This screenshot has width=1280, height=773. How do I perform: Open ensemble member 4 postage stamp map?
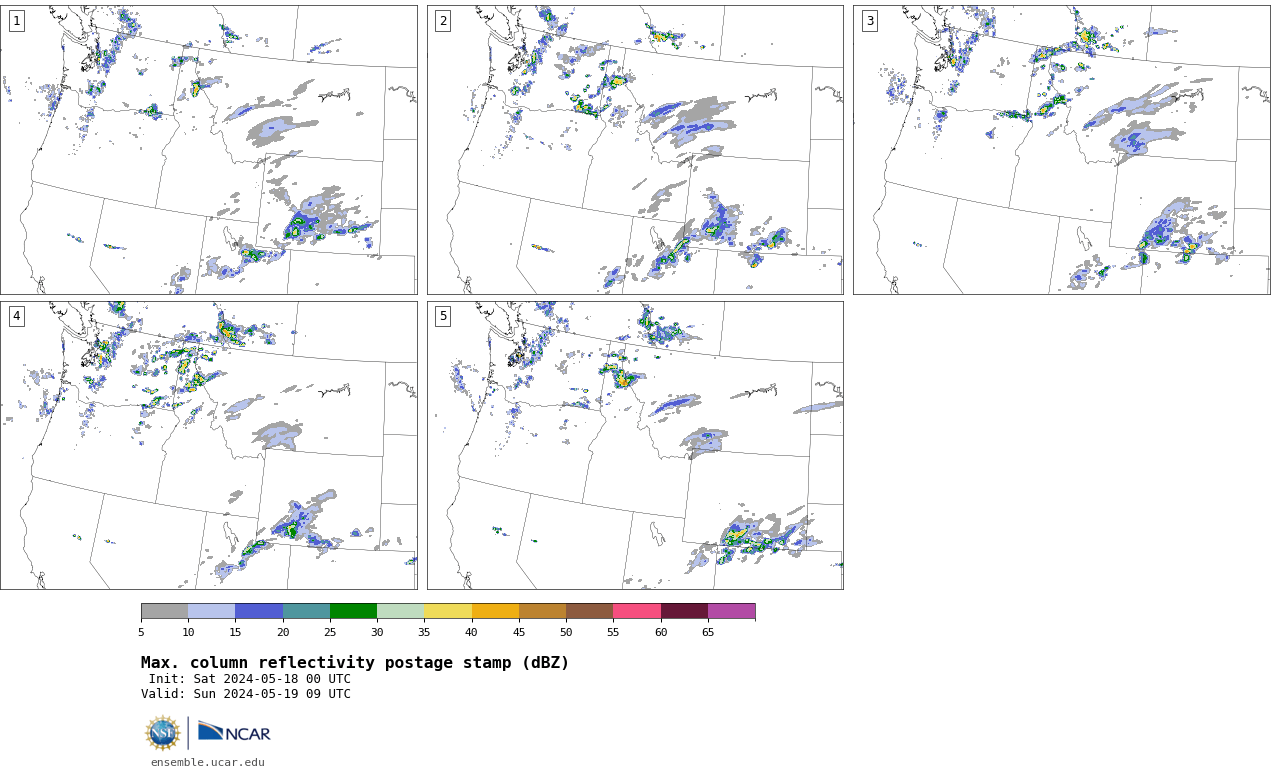209,446
